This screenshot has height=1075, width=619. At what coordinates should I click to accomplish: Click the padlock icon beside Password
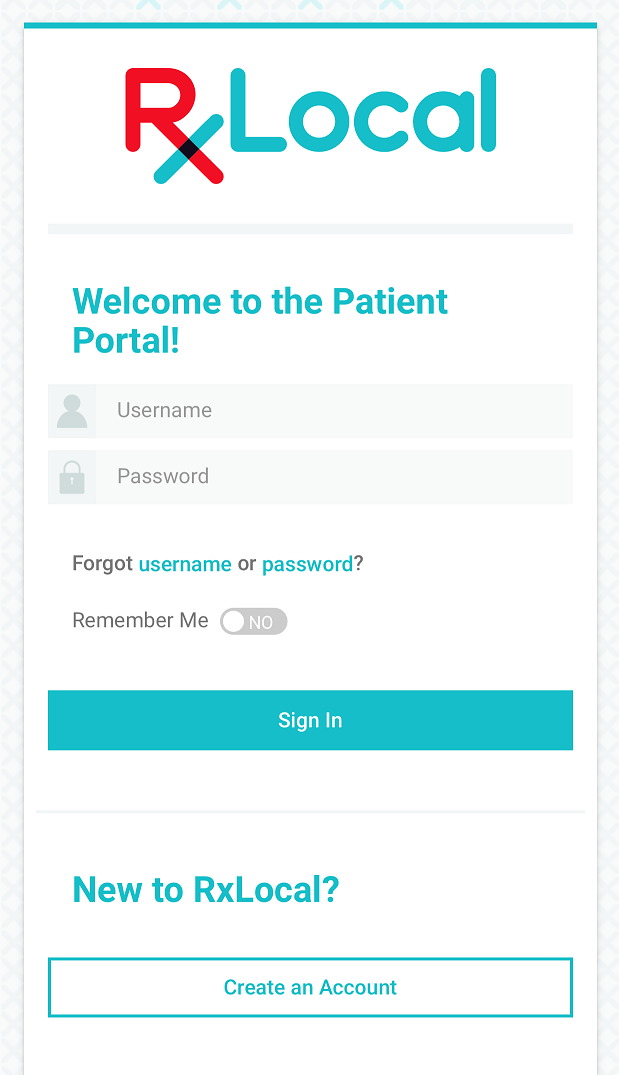[72, 477]
